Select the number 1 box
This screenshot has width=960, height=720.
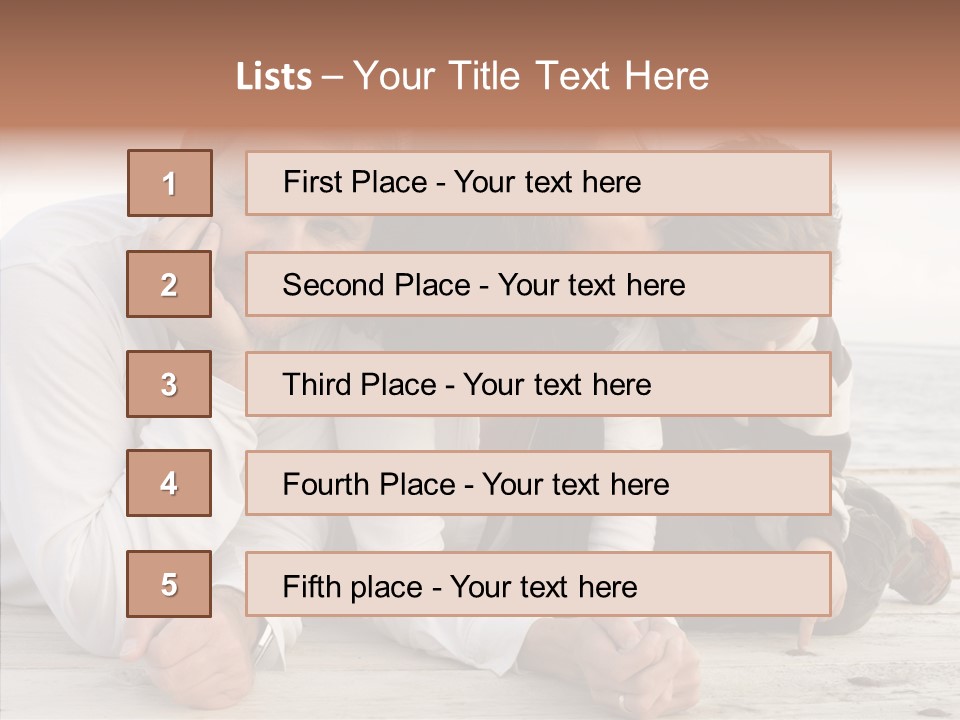[170, 183]
